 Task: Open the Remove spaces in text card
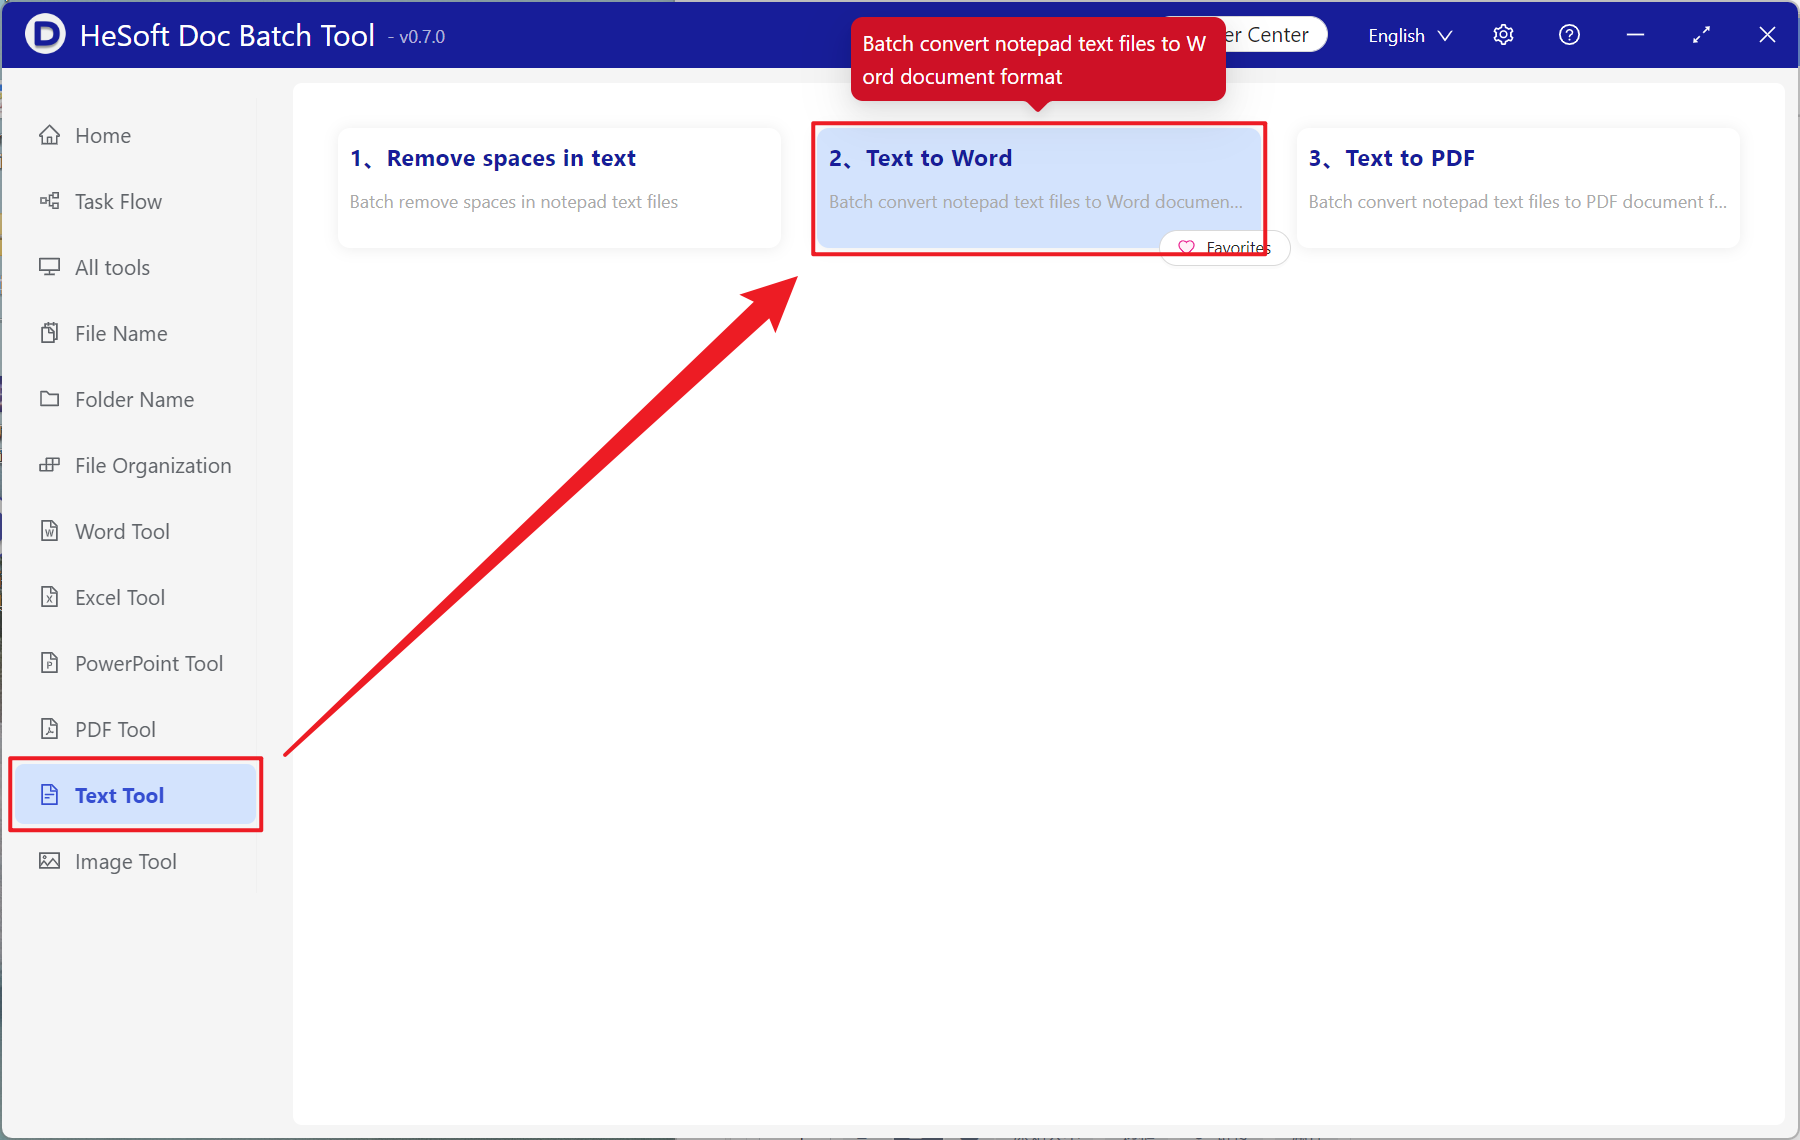tap(559, 187)
